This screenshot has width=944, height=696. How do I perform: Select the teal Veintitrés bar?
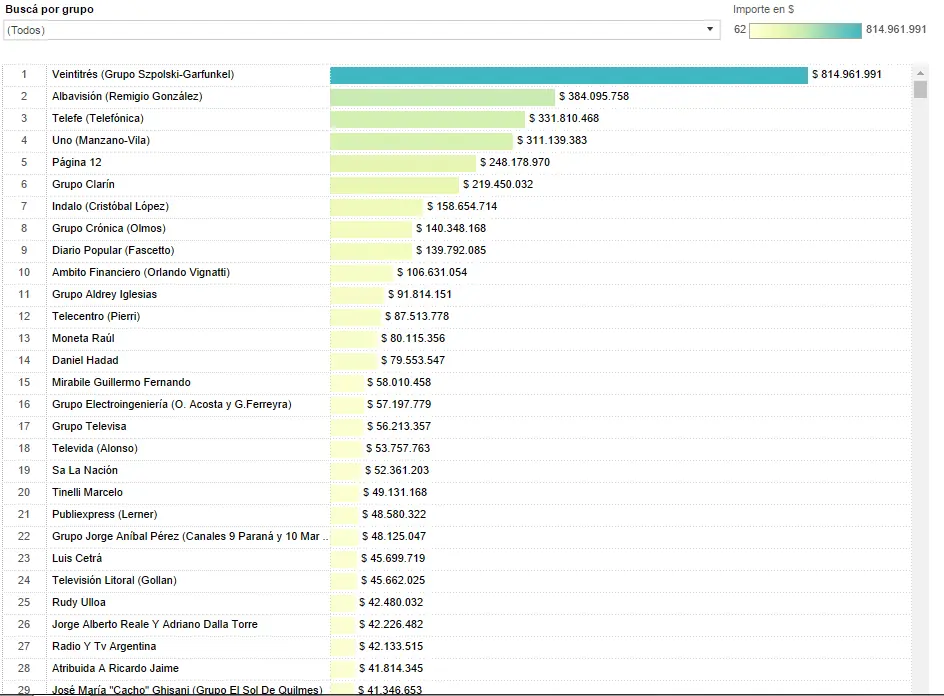568,75
